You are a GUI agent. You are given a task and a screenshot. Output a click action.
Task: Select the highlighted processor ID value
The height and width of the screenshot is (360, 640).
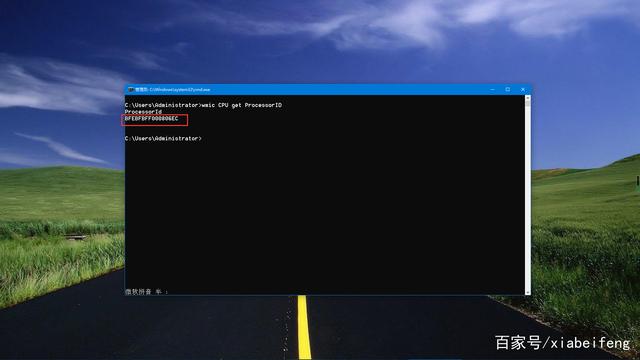[x=152, y=119]
